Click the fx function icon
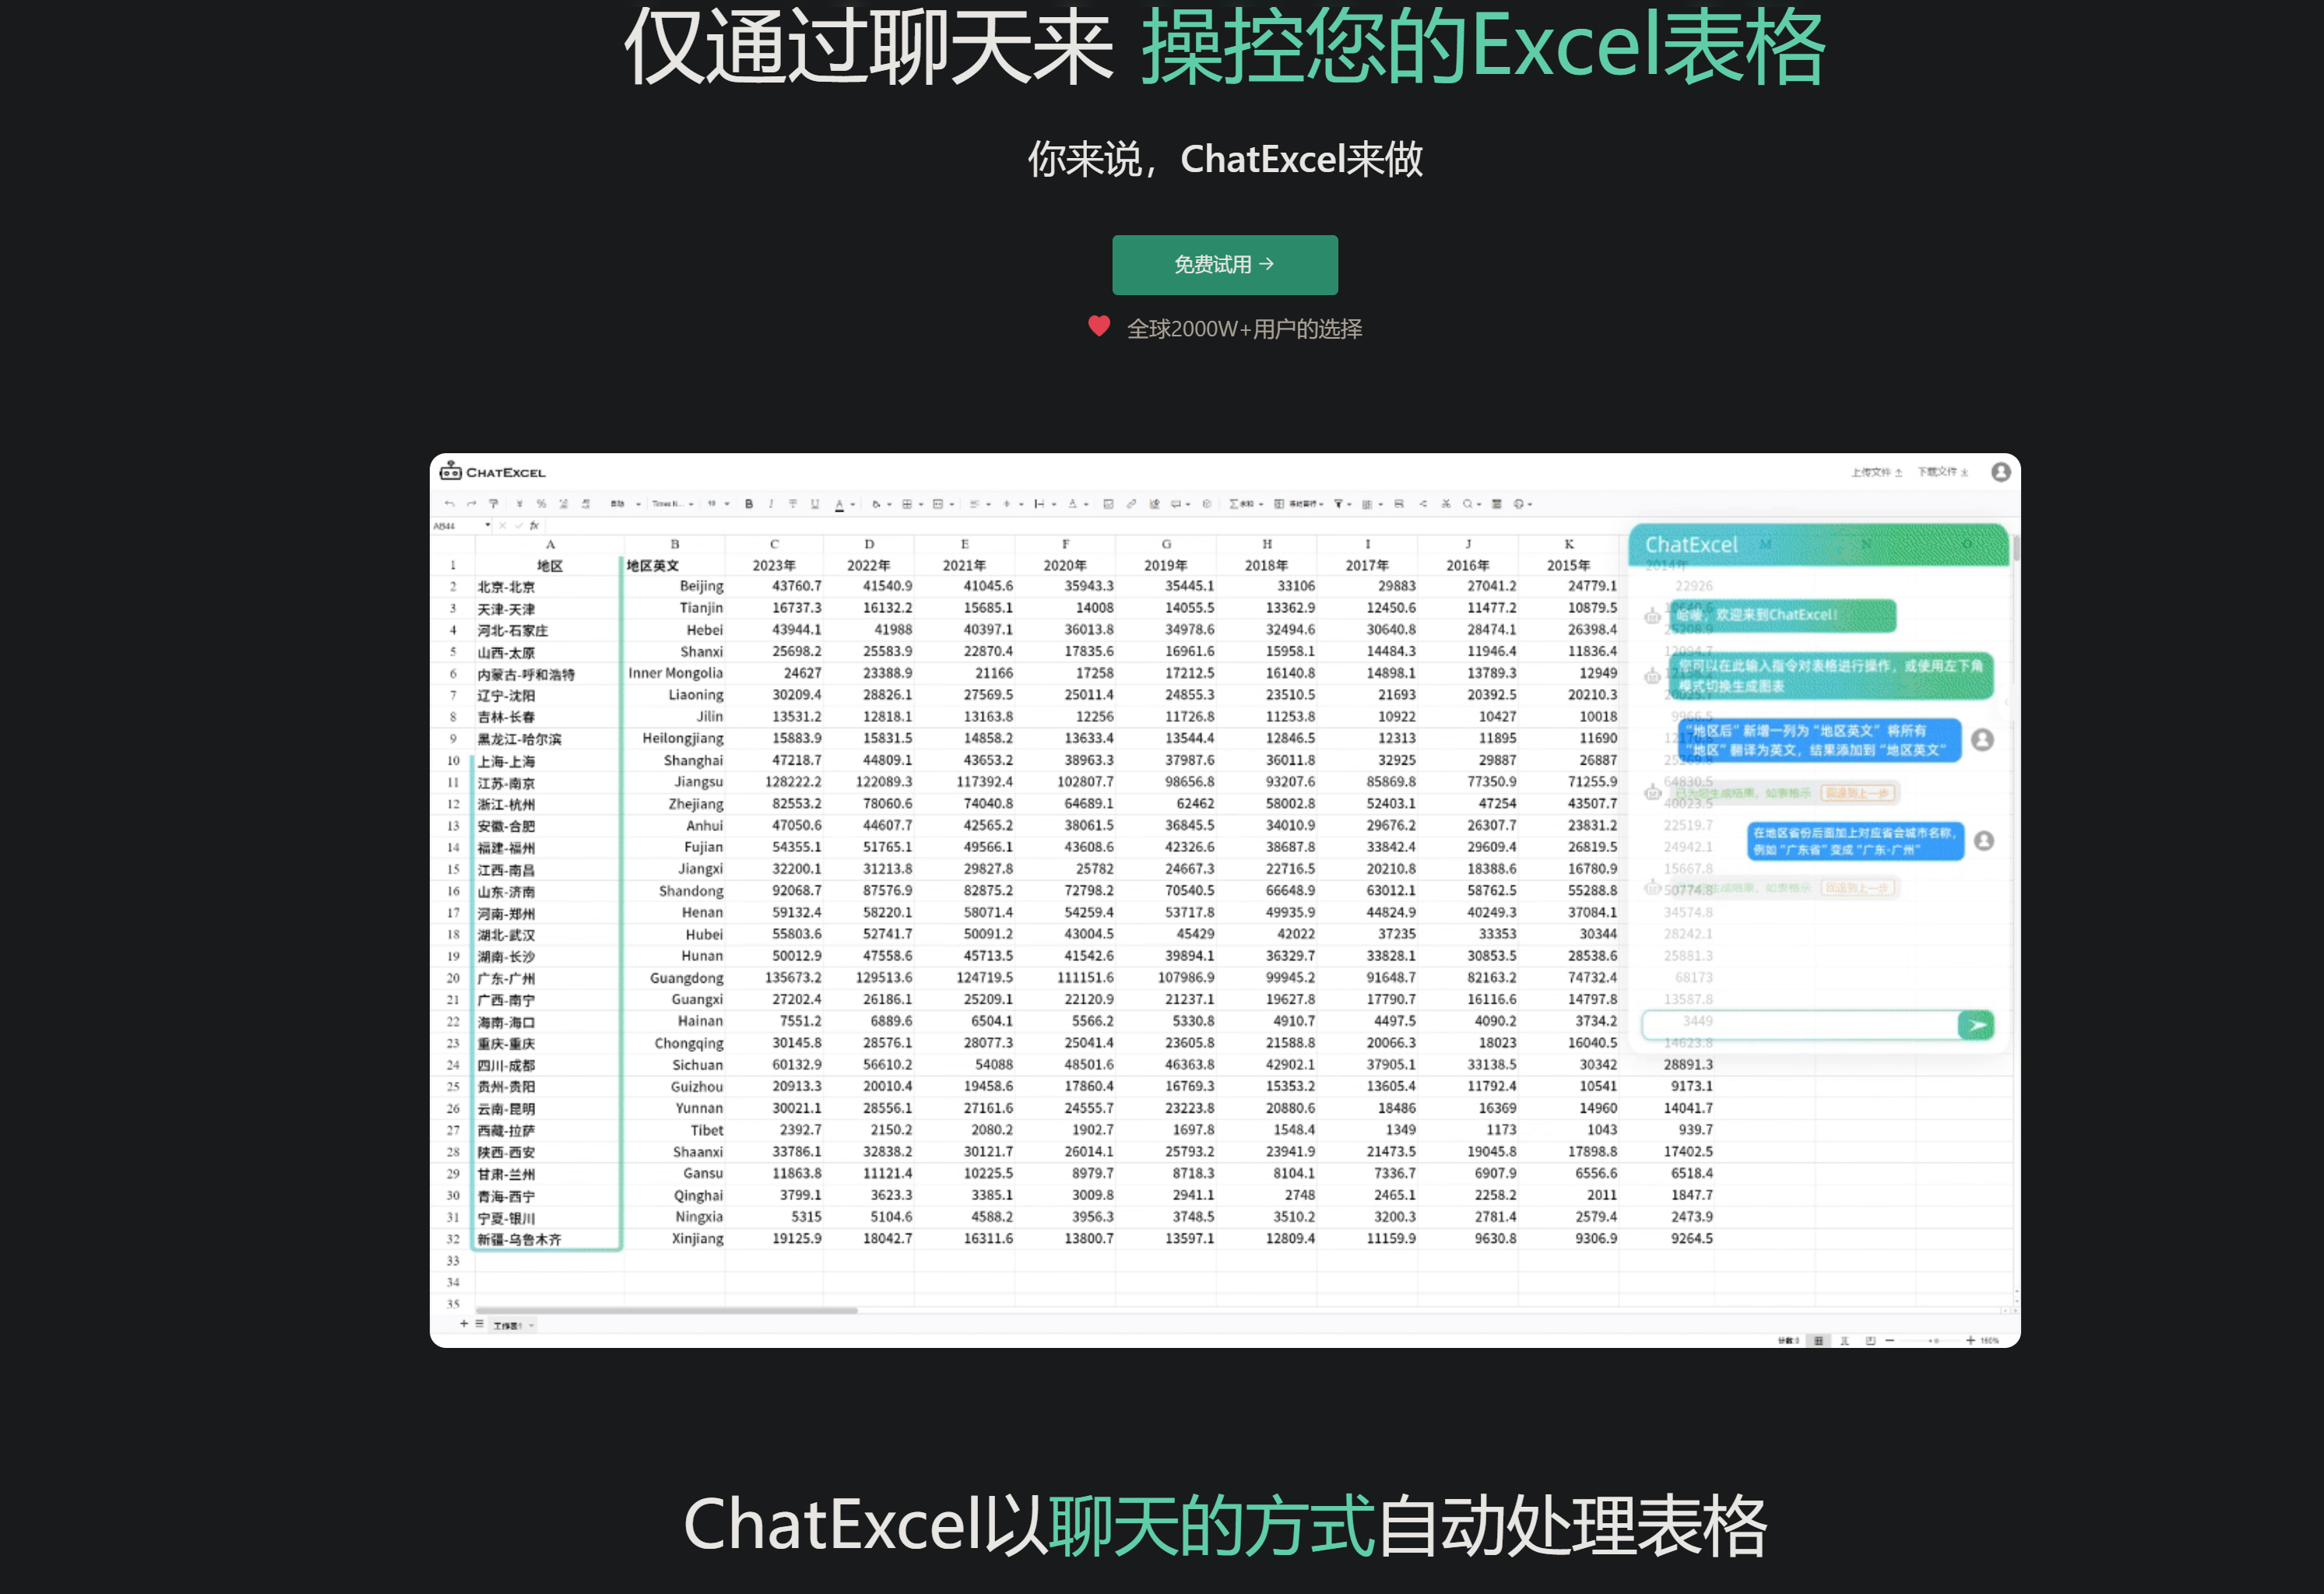This screenshot has height=1594, width=2324. pyautogui.click(x=534, y=525)
